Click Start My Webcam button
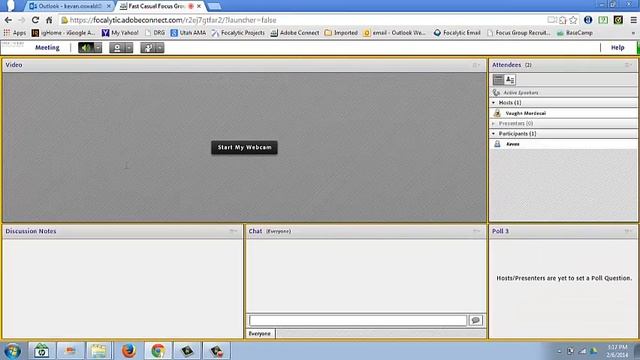The height and width of the screenshot is (360, 640). (x=244, y=147)
